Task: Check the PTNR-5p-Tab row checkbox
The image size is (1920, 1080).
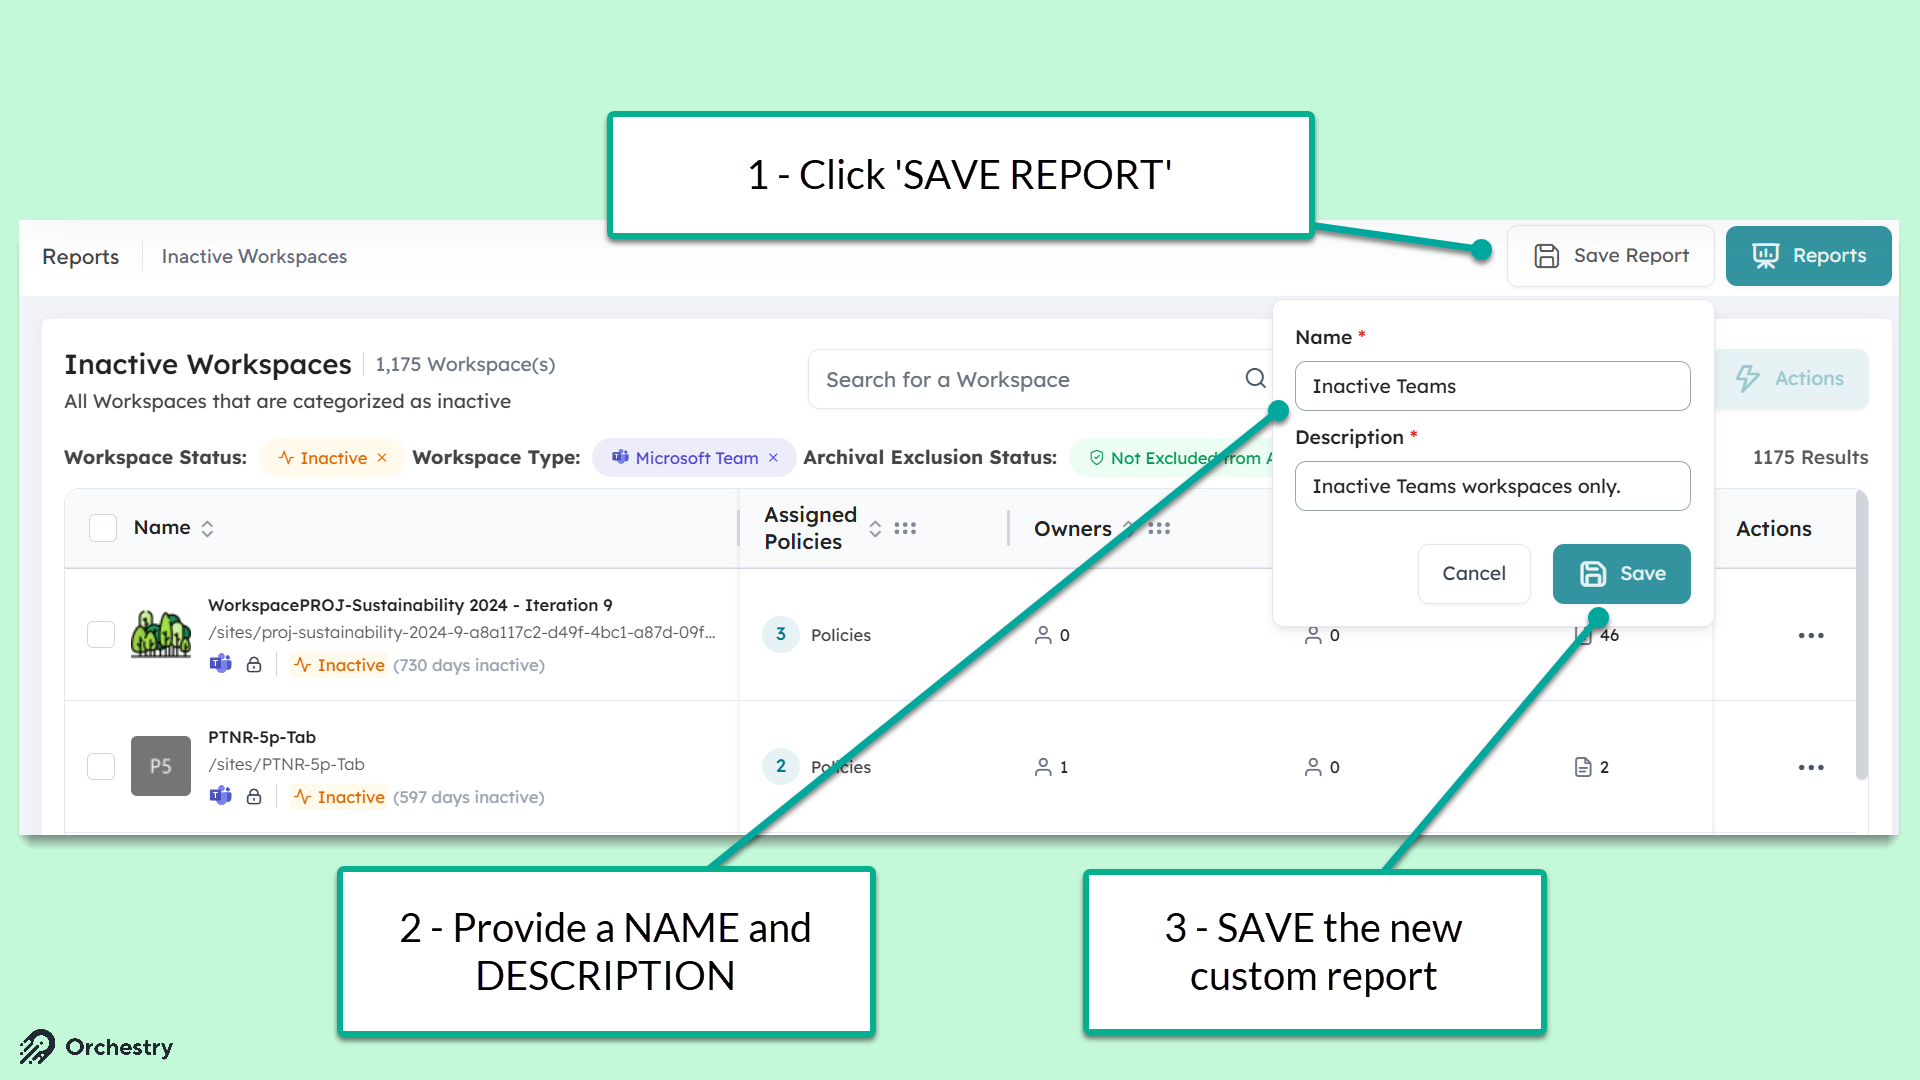Action: coord(101,766)
